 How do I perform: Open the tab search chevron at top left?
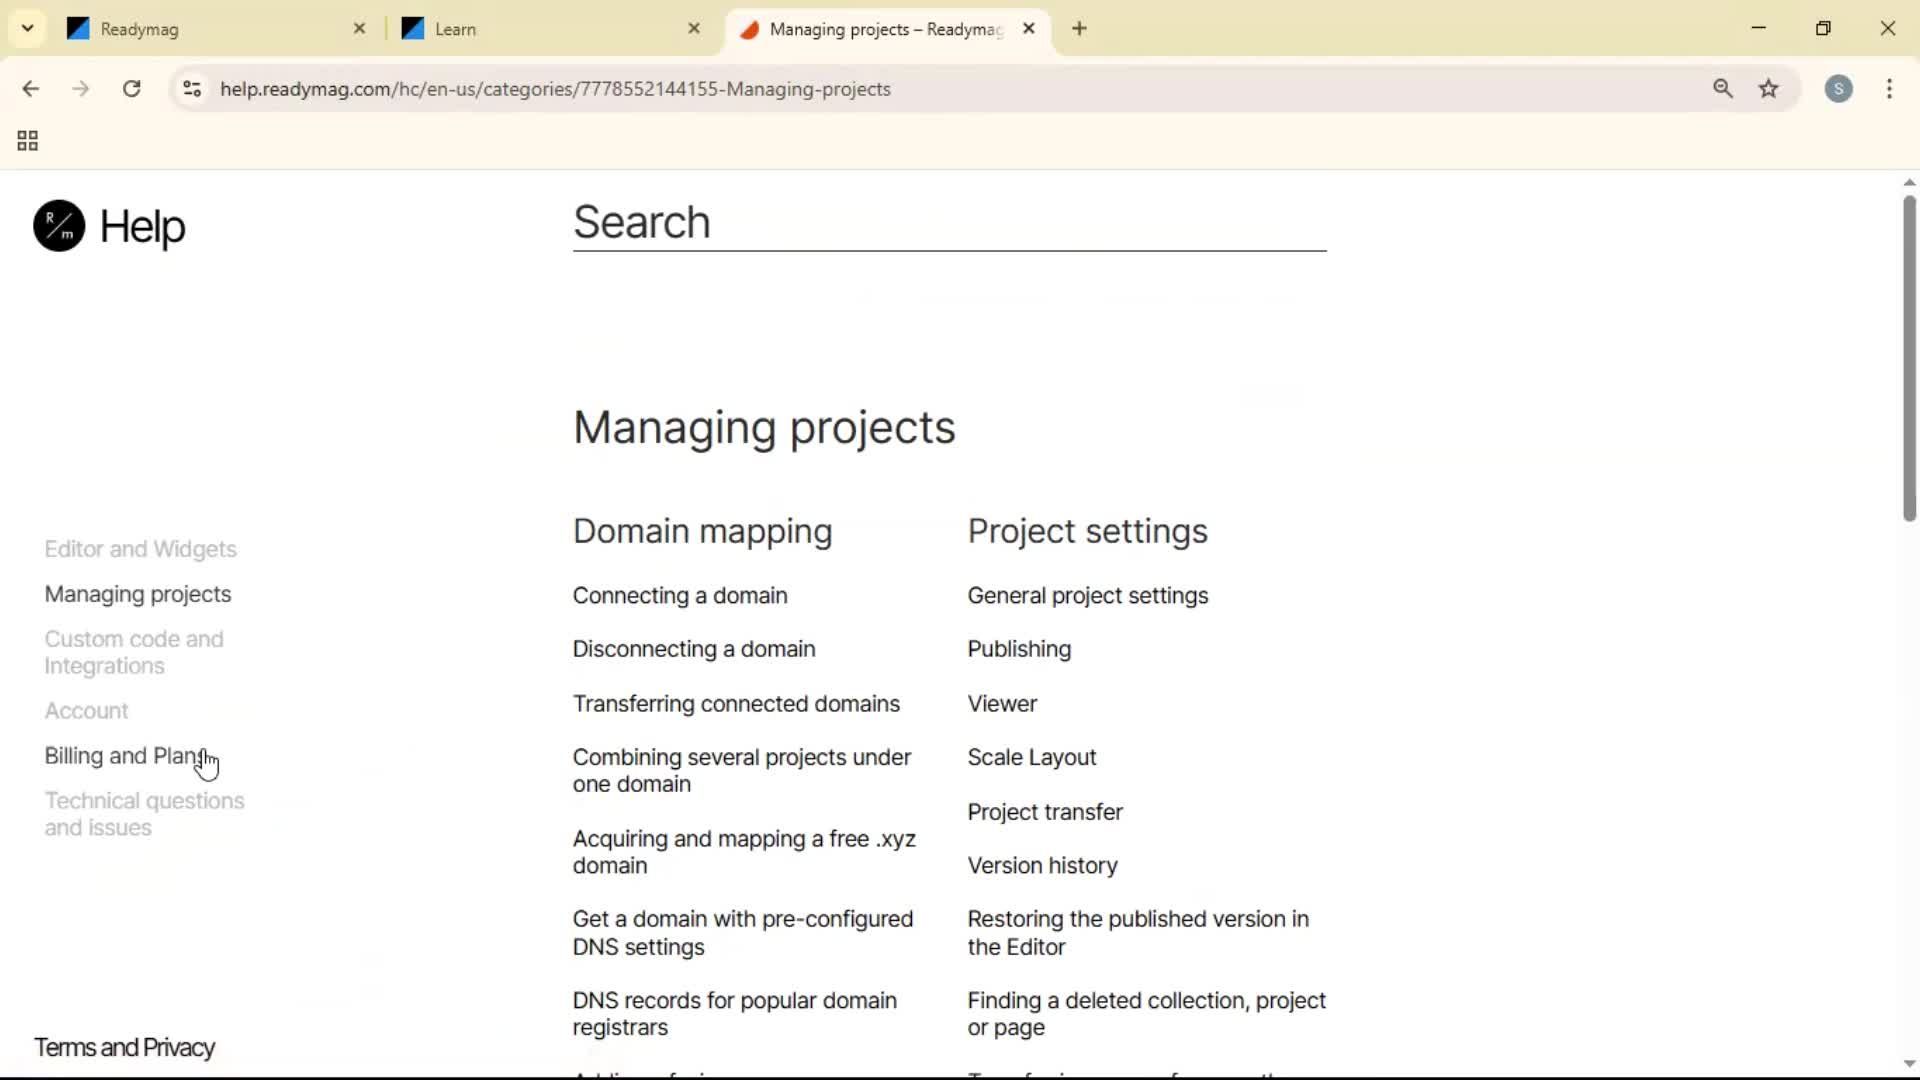[x=27, y=28]
